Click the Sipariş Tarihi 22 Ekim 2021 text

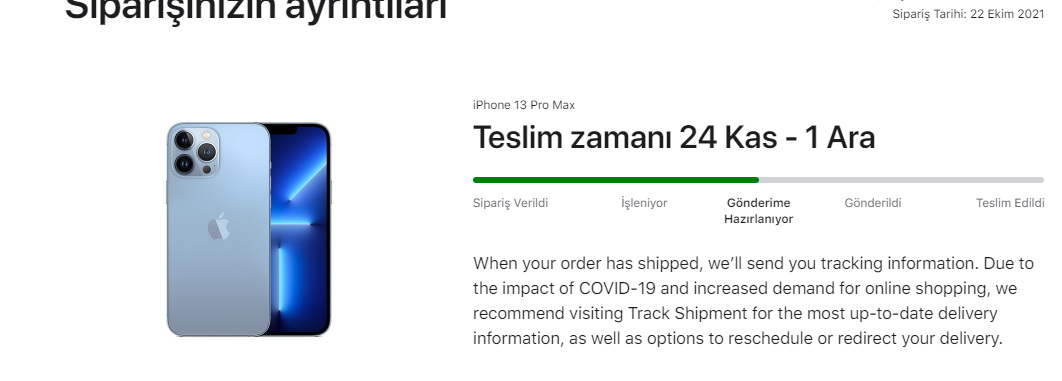coord(969,14)
